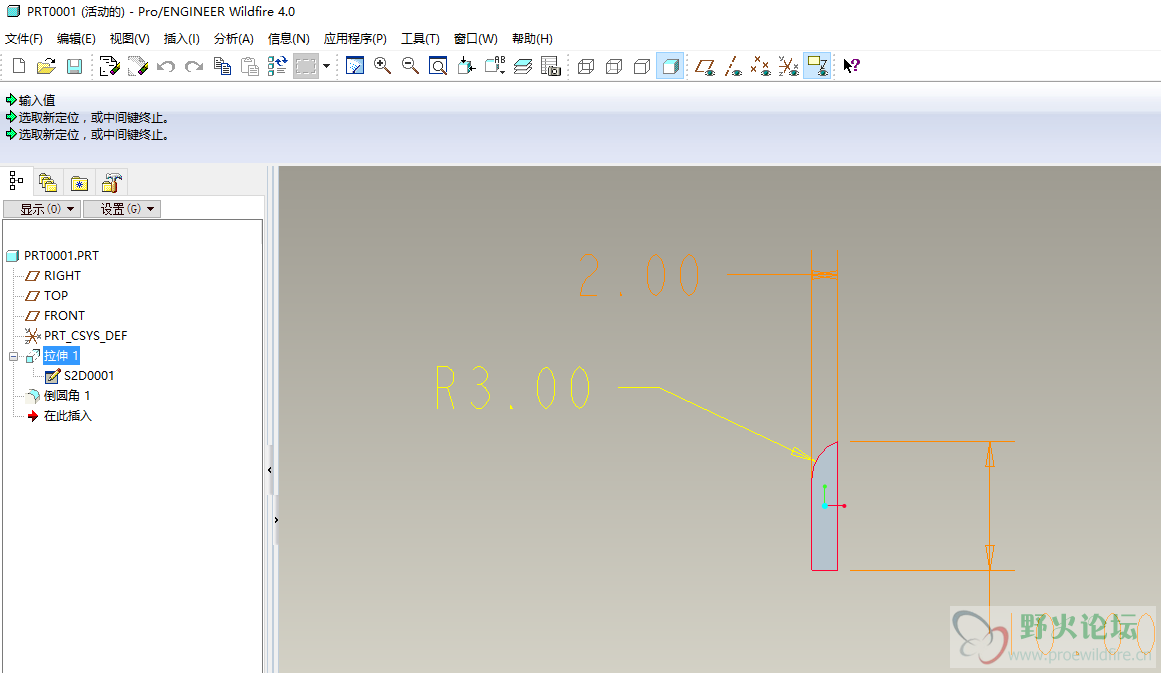Screen dimensions: 1161x673
Task: Click the Undo arrow icon
Action: point(166,67)
